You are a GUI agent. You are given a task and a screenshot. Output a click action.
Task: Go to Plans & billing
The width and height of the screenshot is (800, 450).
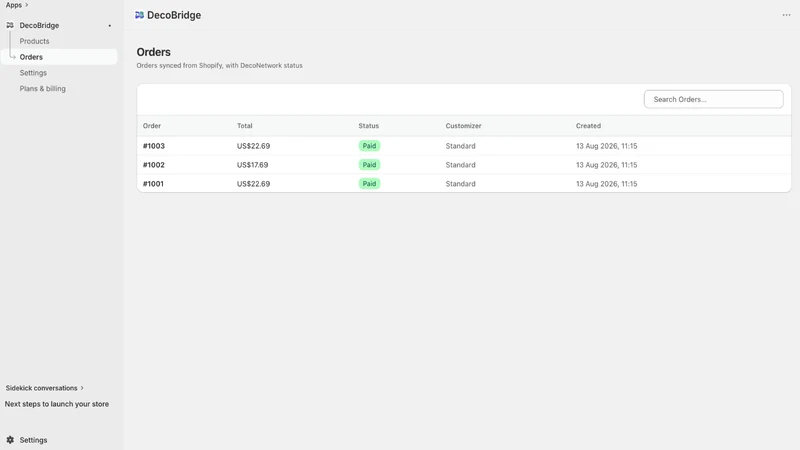tap(42, 89)
